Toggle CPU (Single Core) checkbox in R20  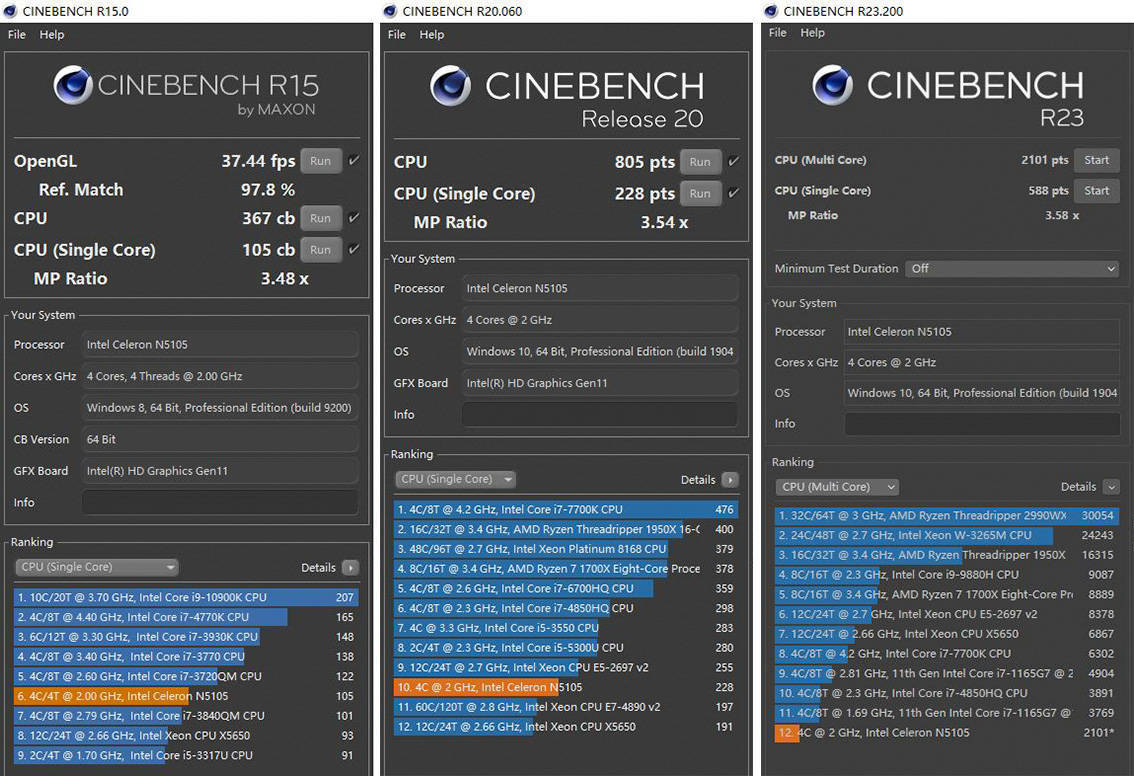(x=733, y=193)
